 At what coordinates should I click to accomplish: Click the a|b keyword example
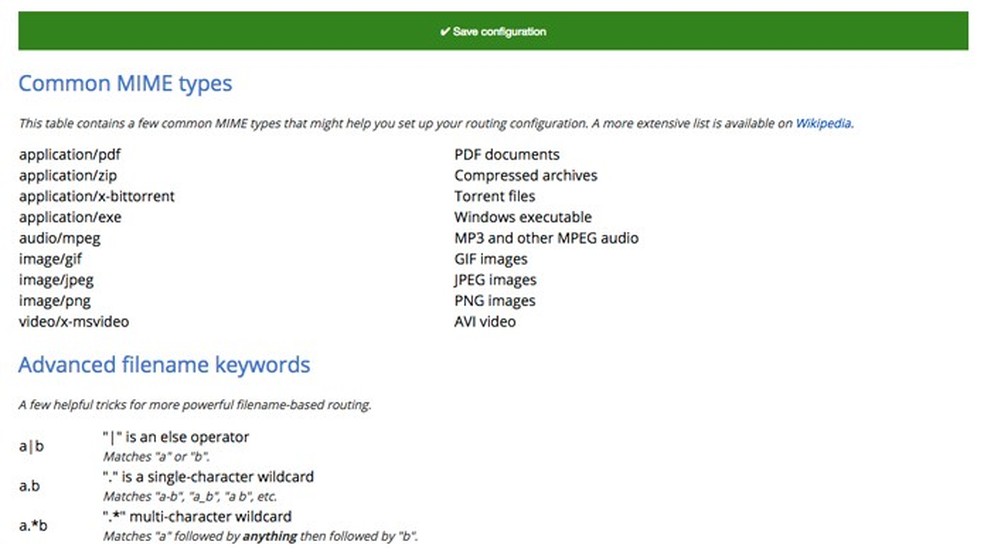coord(31,446)
